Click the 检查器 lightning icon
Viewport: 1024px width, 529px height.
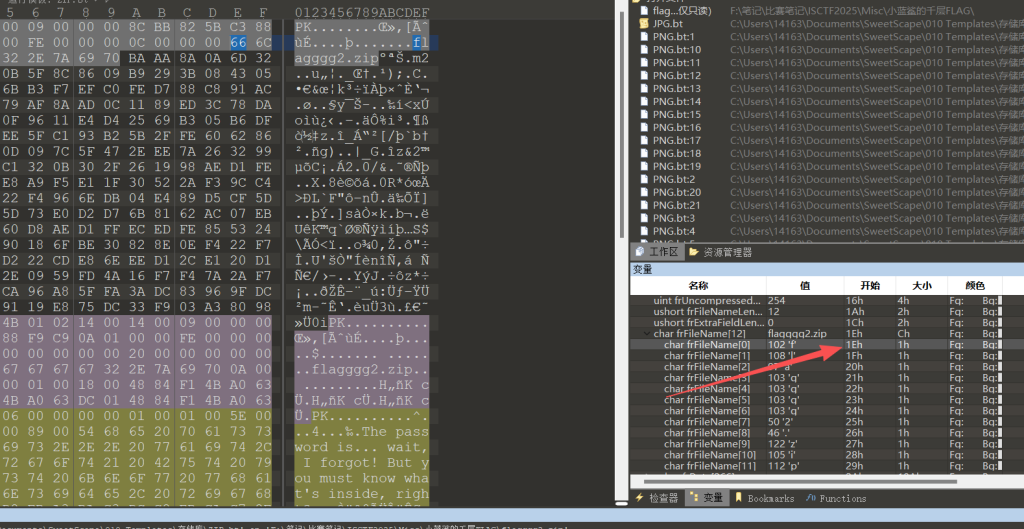pos(640,498)
